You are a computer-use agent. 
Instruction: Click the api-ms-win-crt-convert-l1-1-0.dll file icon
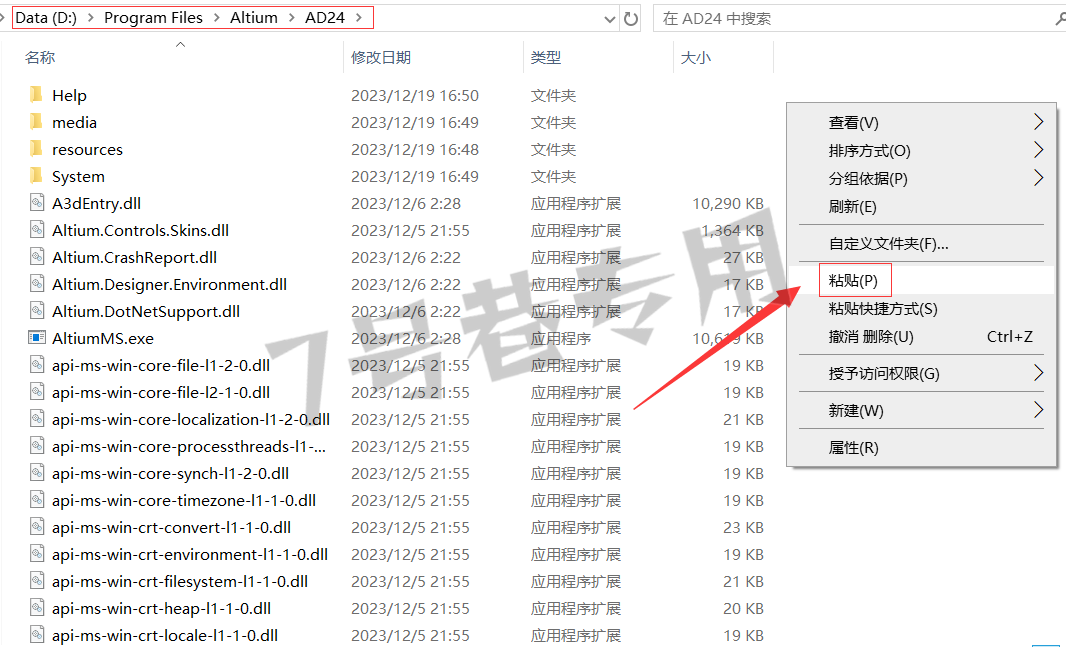point(37,527)
